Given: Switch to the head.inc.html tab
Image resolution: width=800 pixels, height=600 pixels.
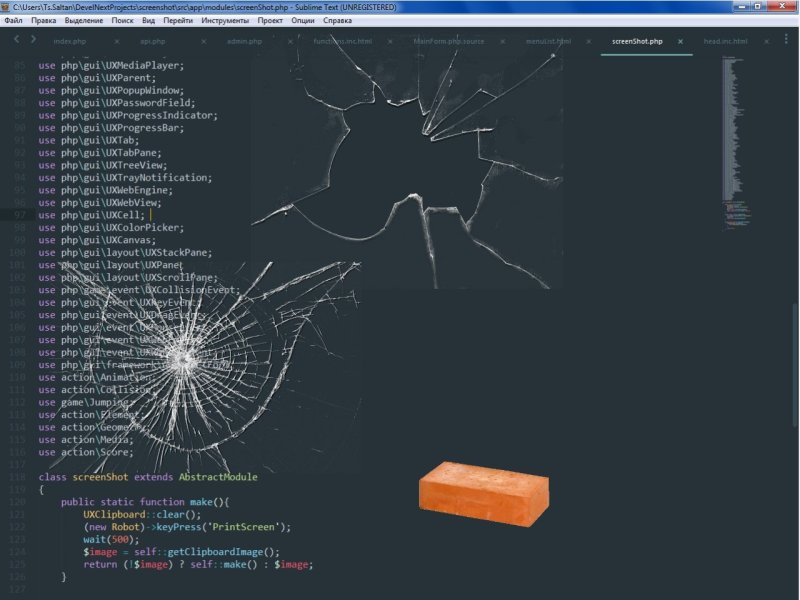Looking at the screenshot, I should point(726,42).
